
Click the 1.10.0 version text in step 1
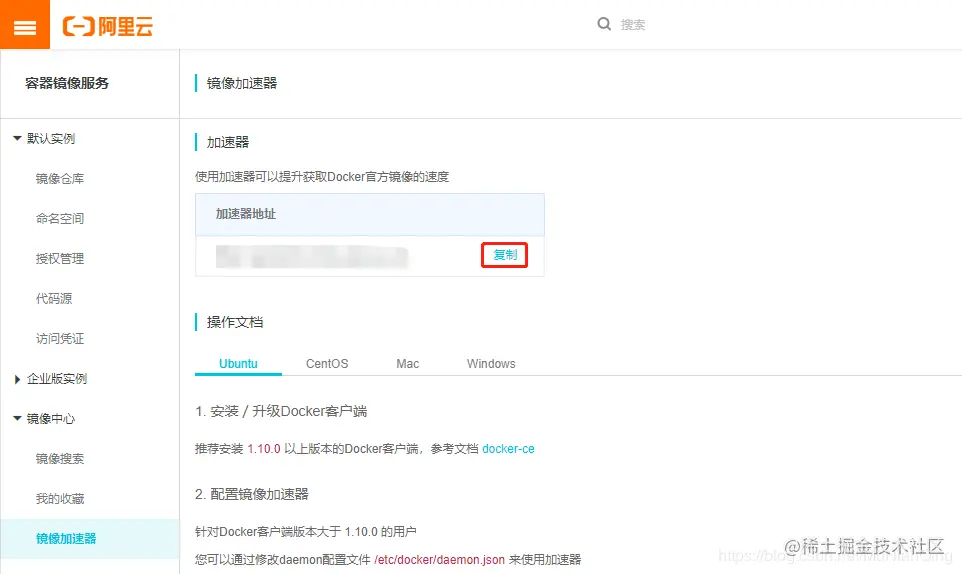click(x=264, y=449)
